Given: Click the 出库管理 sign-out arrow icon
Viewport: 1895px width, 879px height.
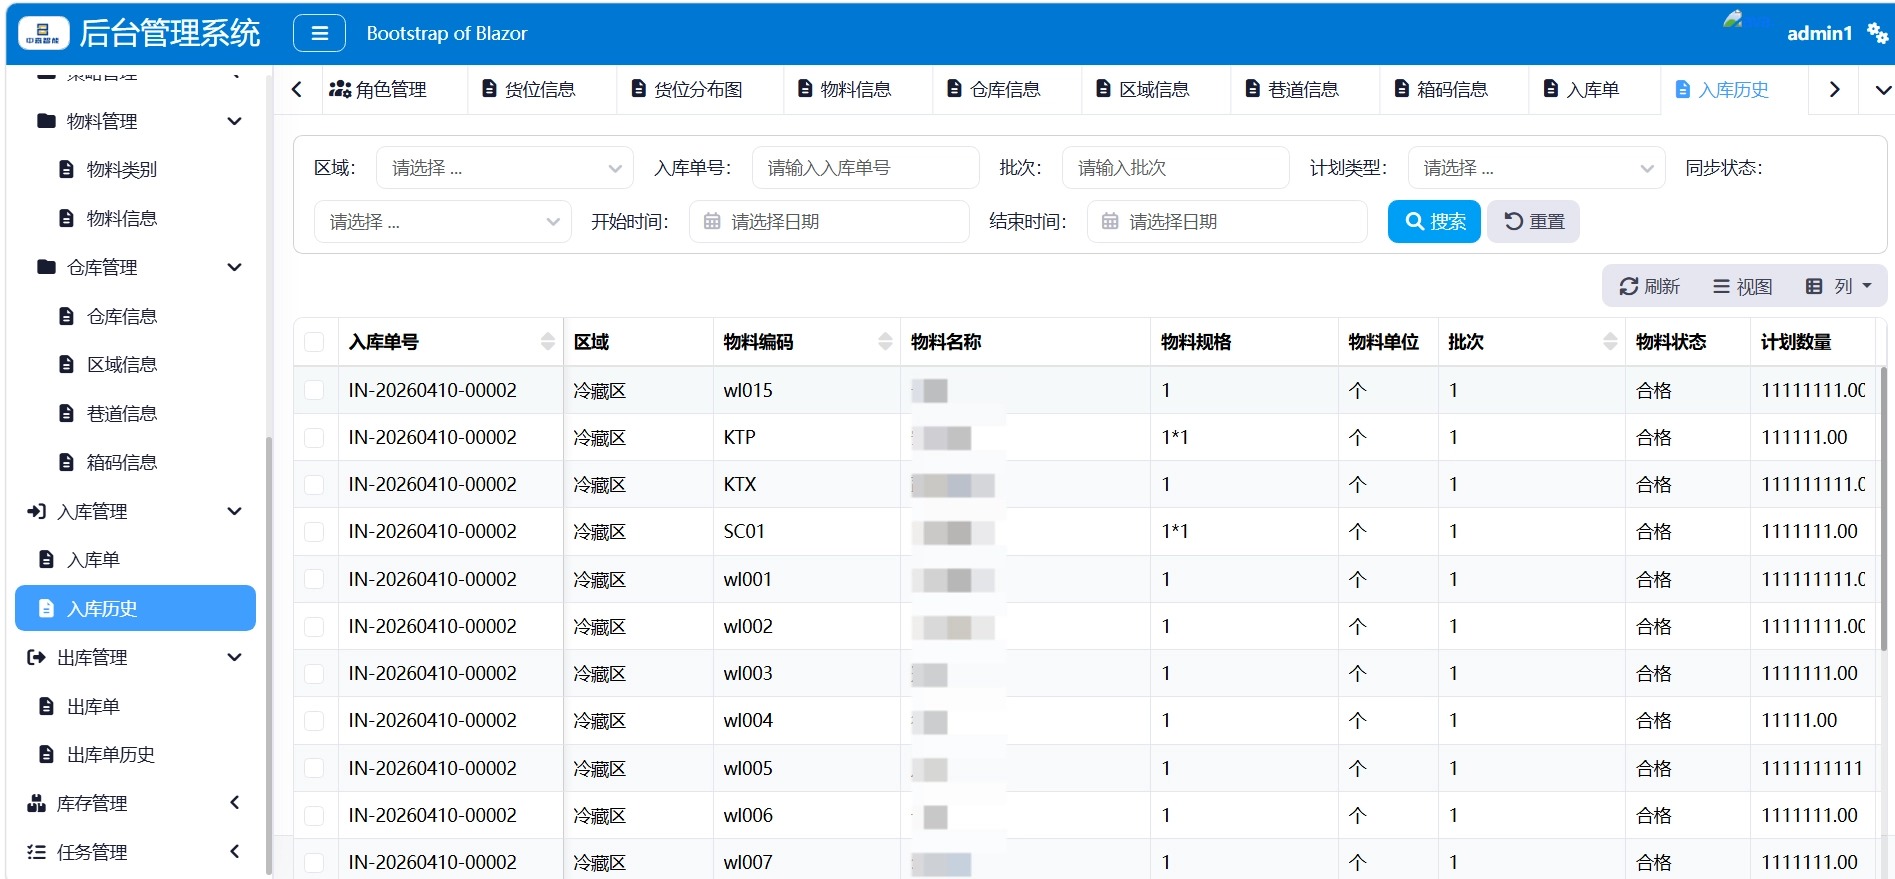Looking at the screenshot, I should (x=37, y=657).
